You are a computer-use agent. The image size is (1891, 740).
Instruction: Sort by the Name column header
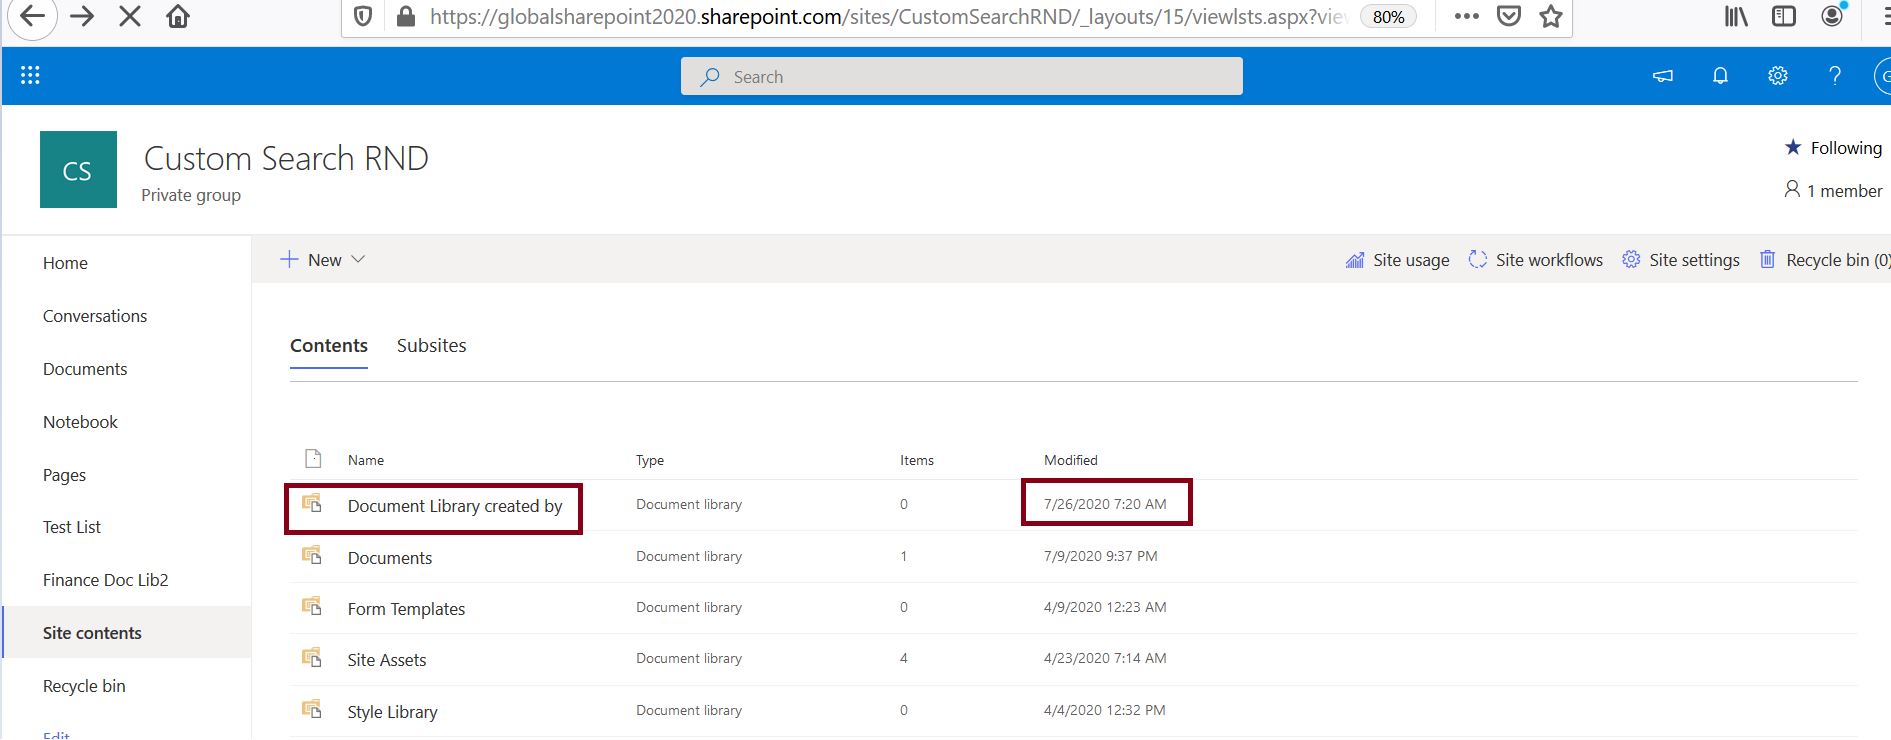pos(366,460)
